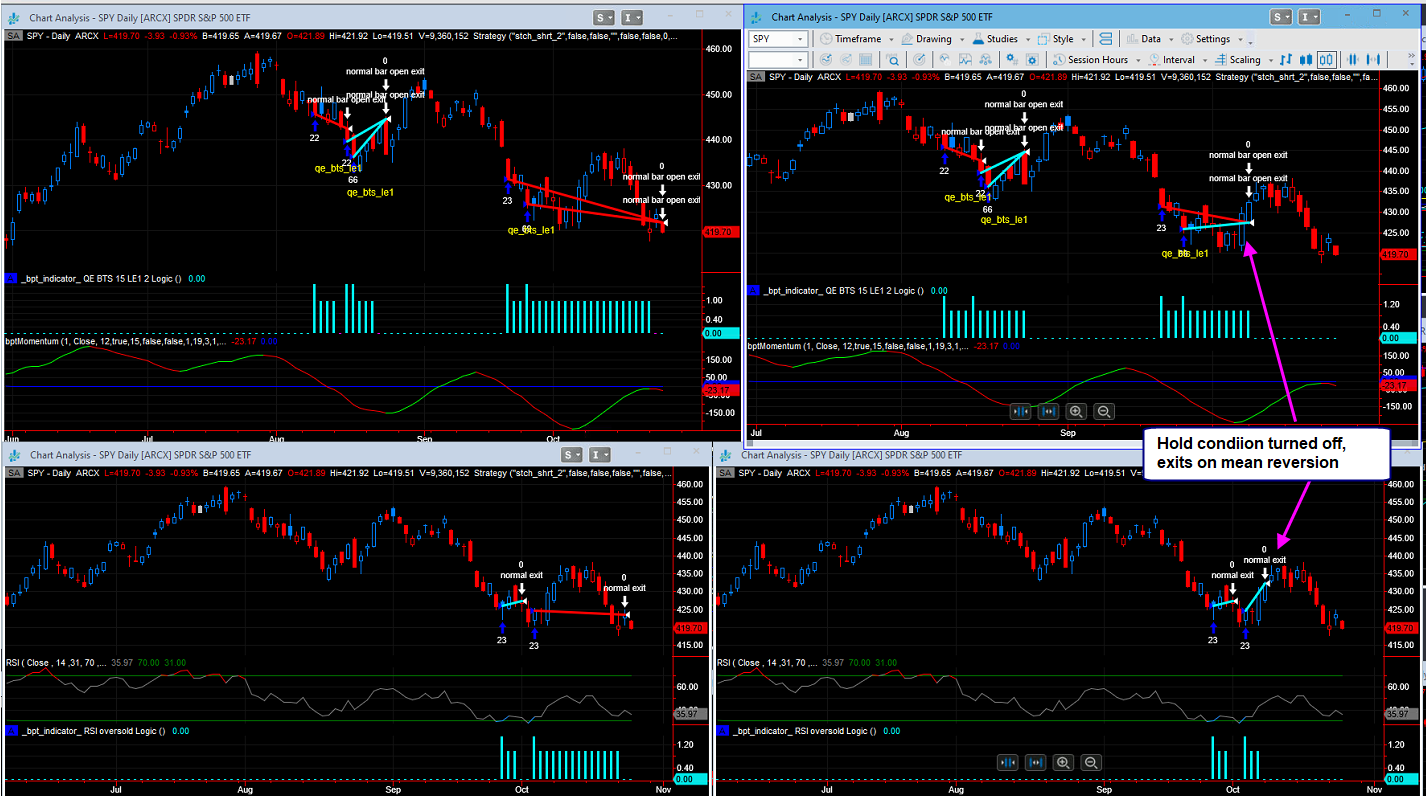1426x796 pixels.
Task: Zoom out on the top-right chart
Action: pos(1103,411)
